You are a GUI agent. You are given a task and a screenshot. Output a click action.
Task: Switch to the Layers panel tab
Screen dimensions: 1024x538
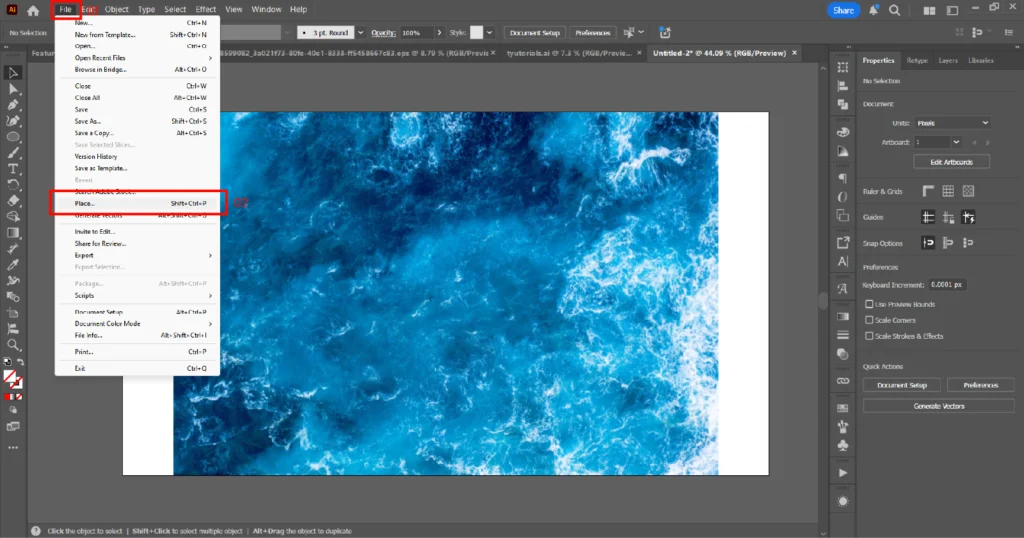(948, 60)
